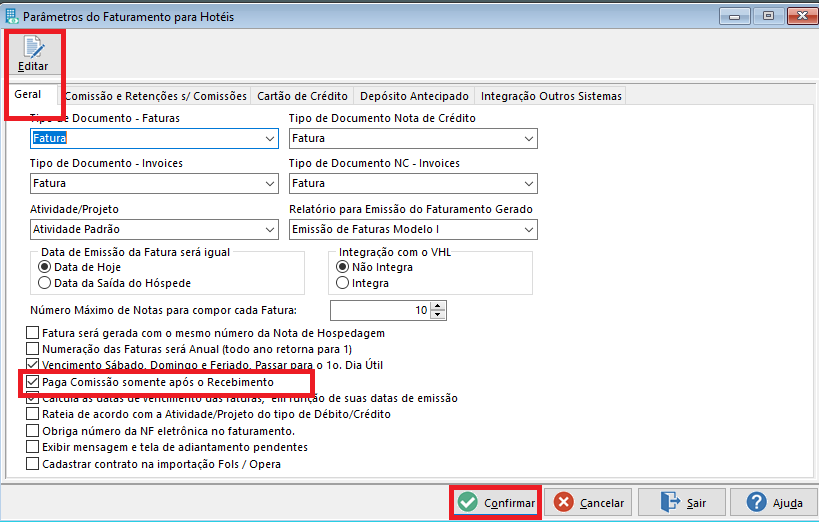Minimize the Parâmetros do Faturamento window
Viewport: 819px width, 522px height.
pos(734,16)
